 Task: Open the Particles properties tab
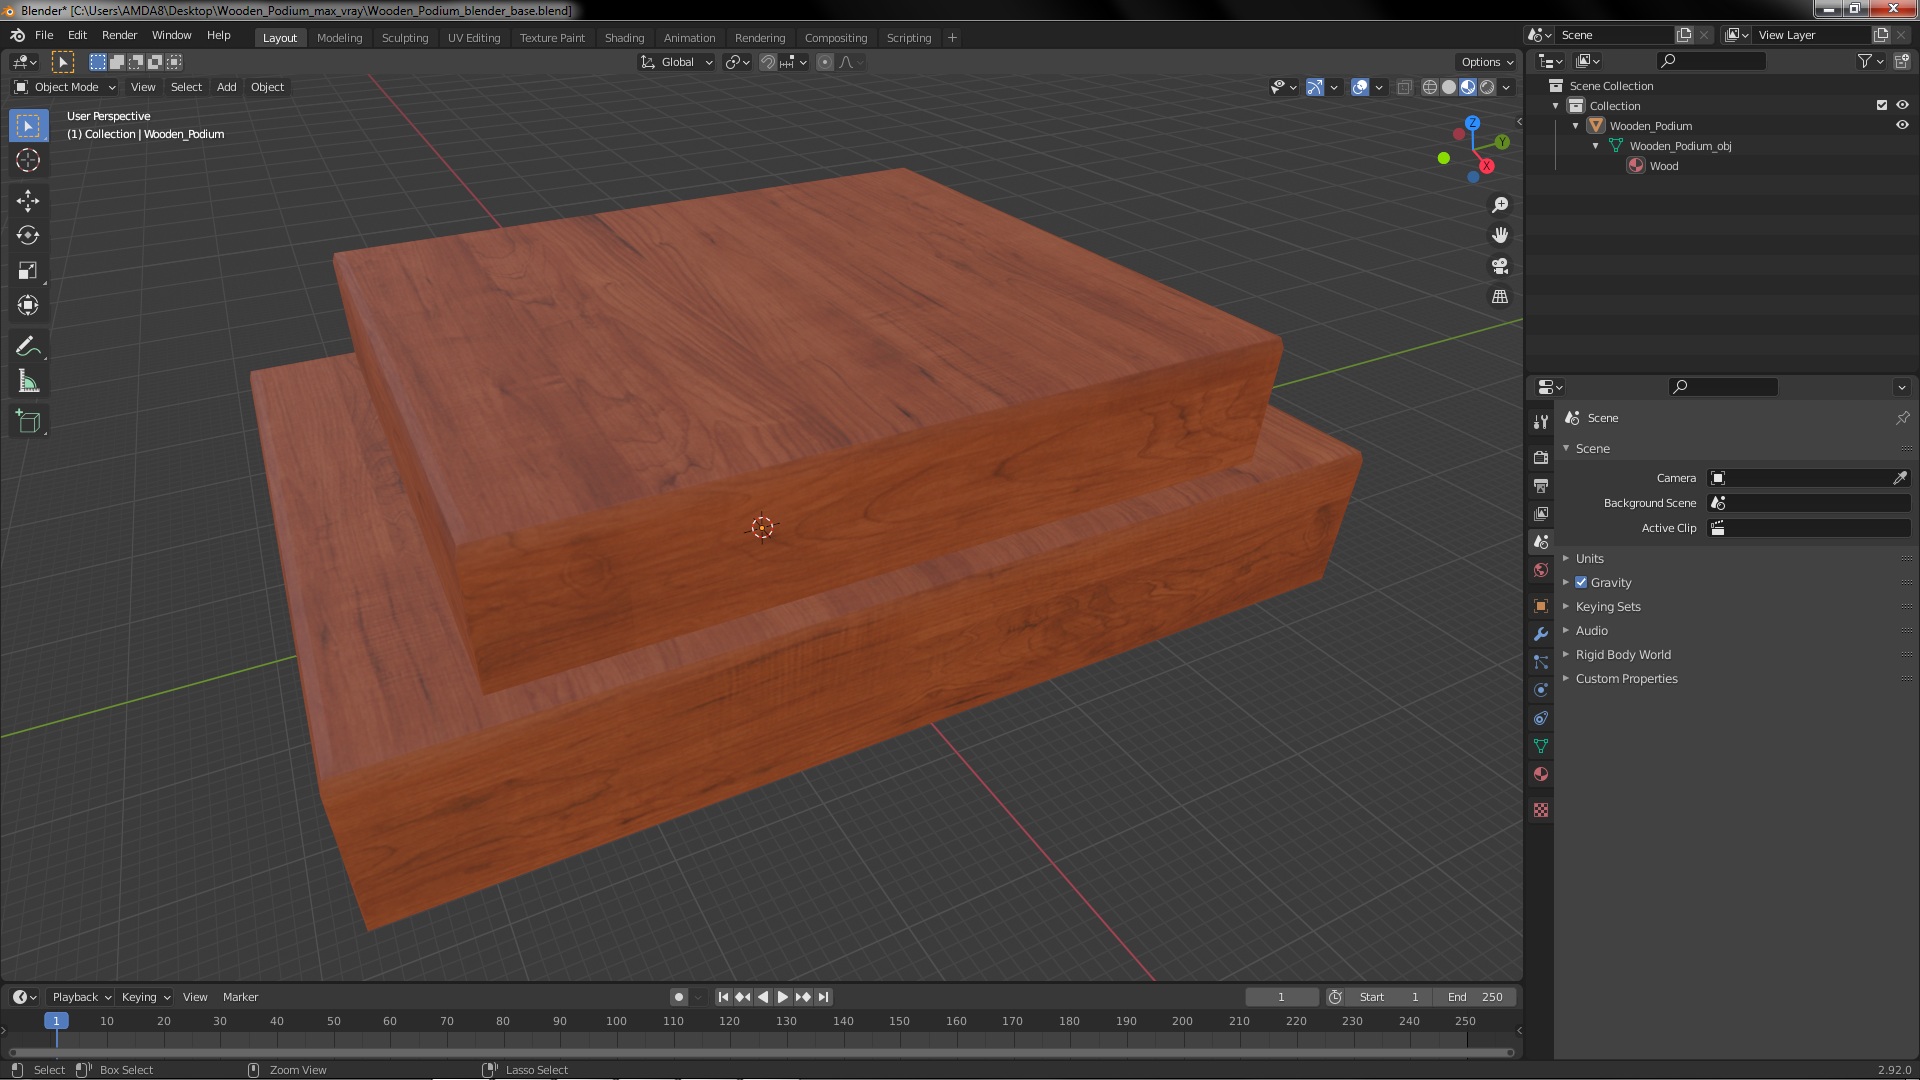pos(1541,662)
